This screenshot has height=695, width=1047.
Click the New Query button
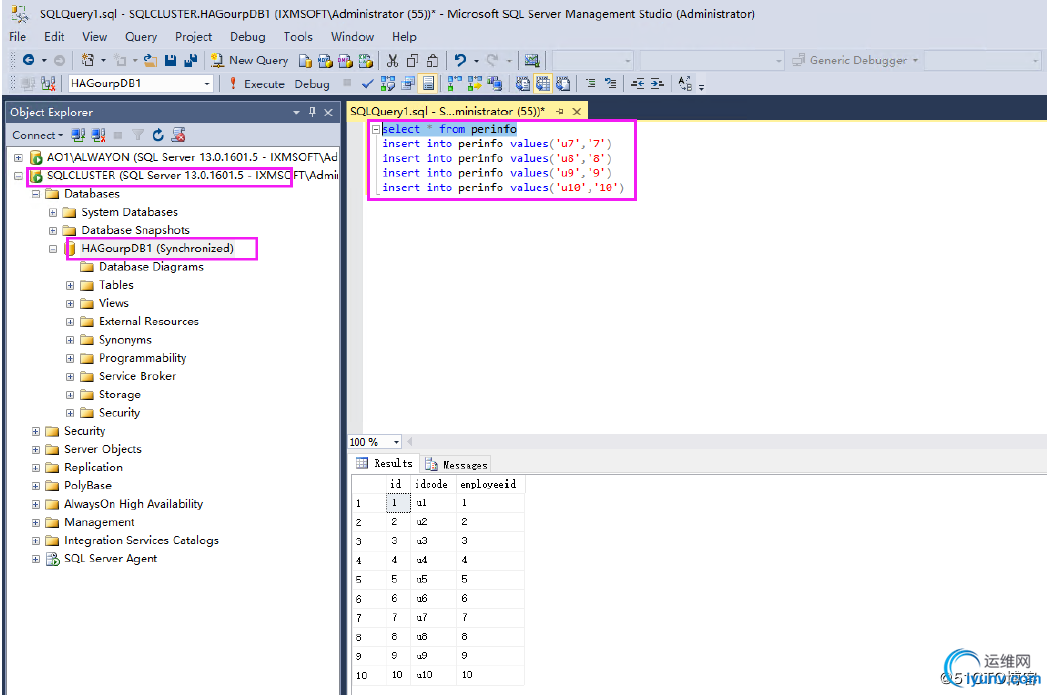click(x=250, y=61)
